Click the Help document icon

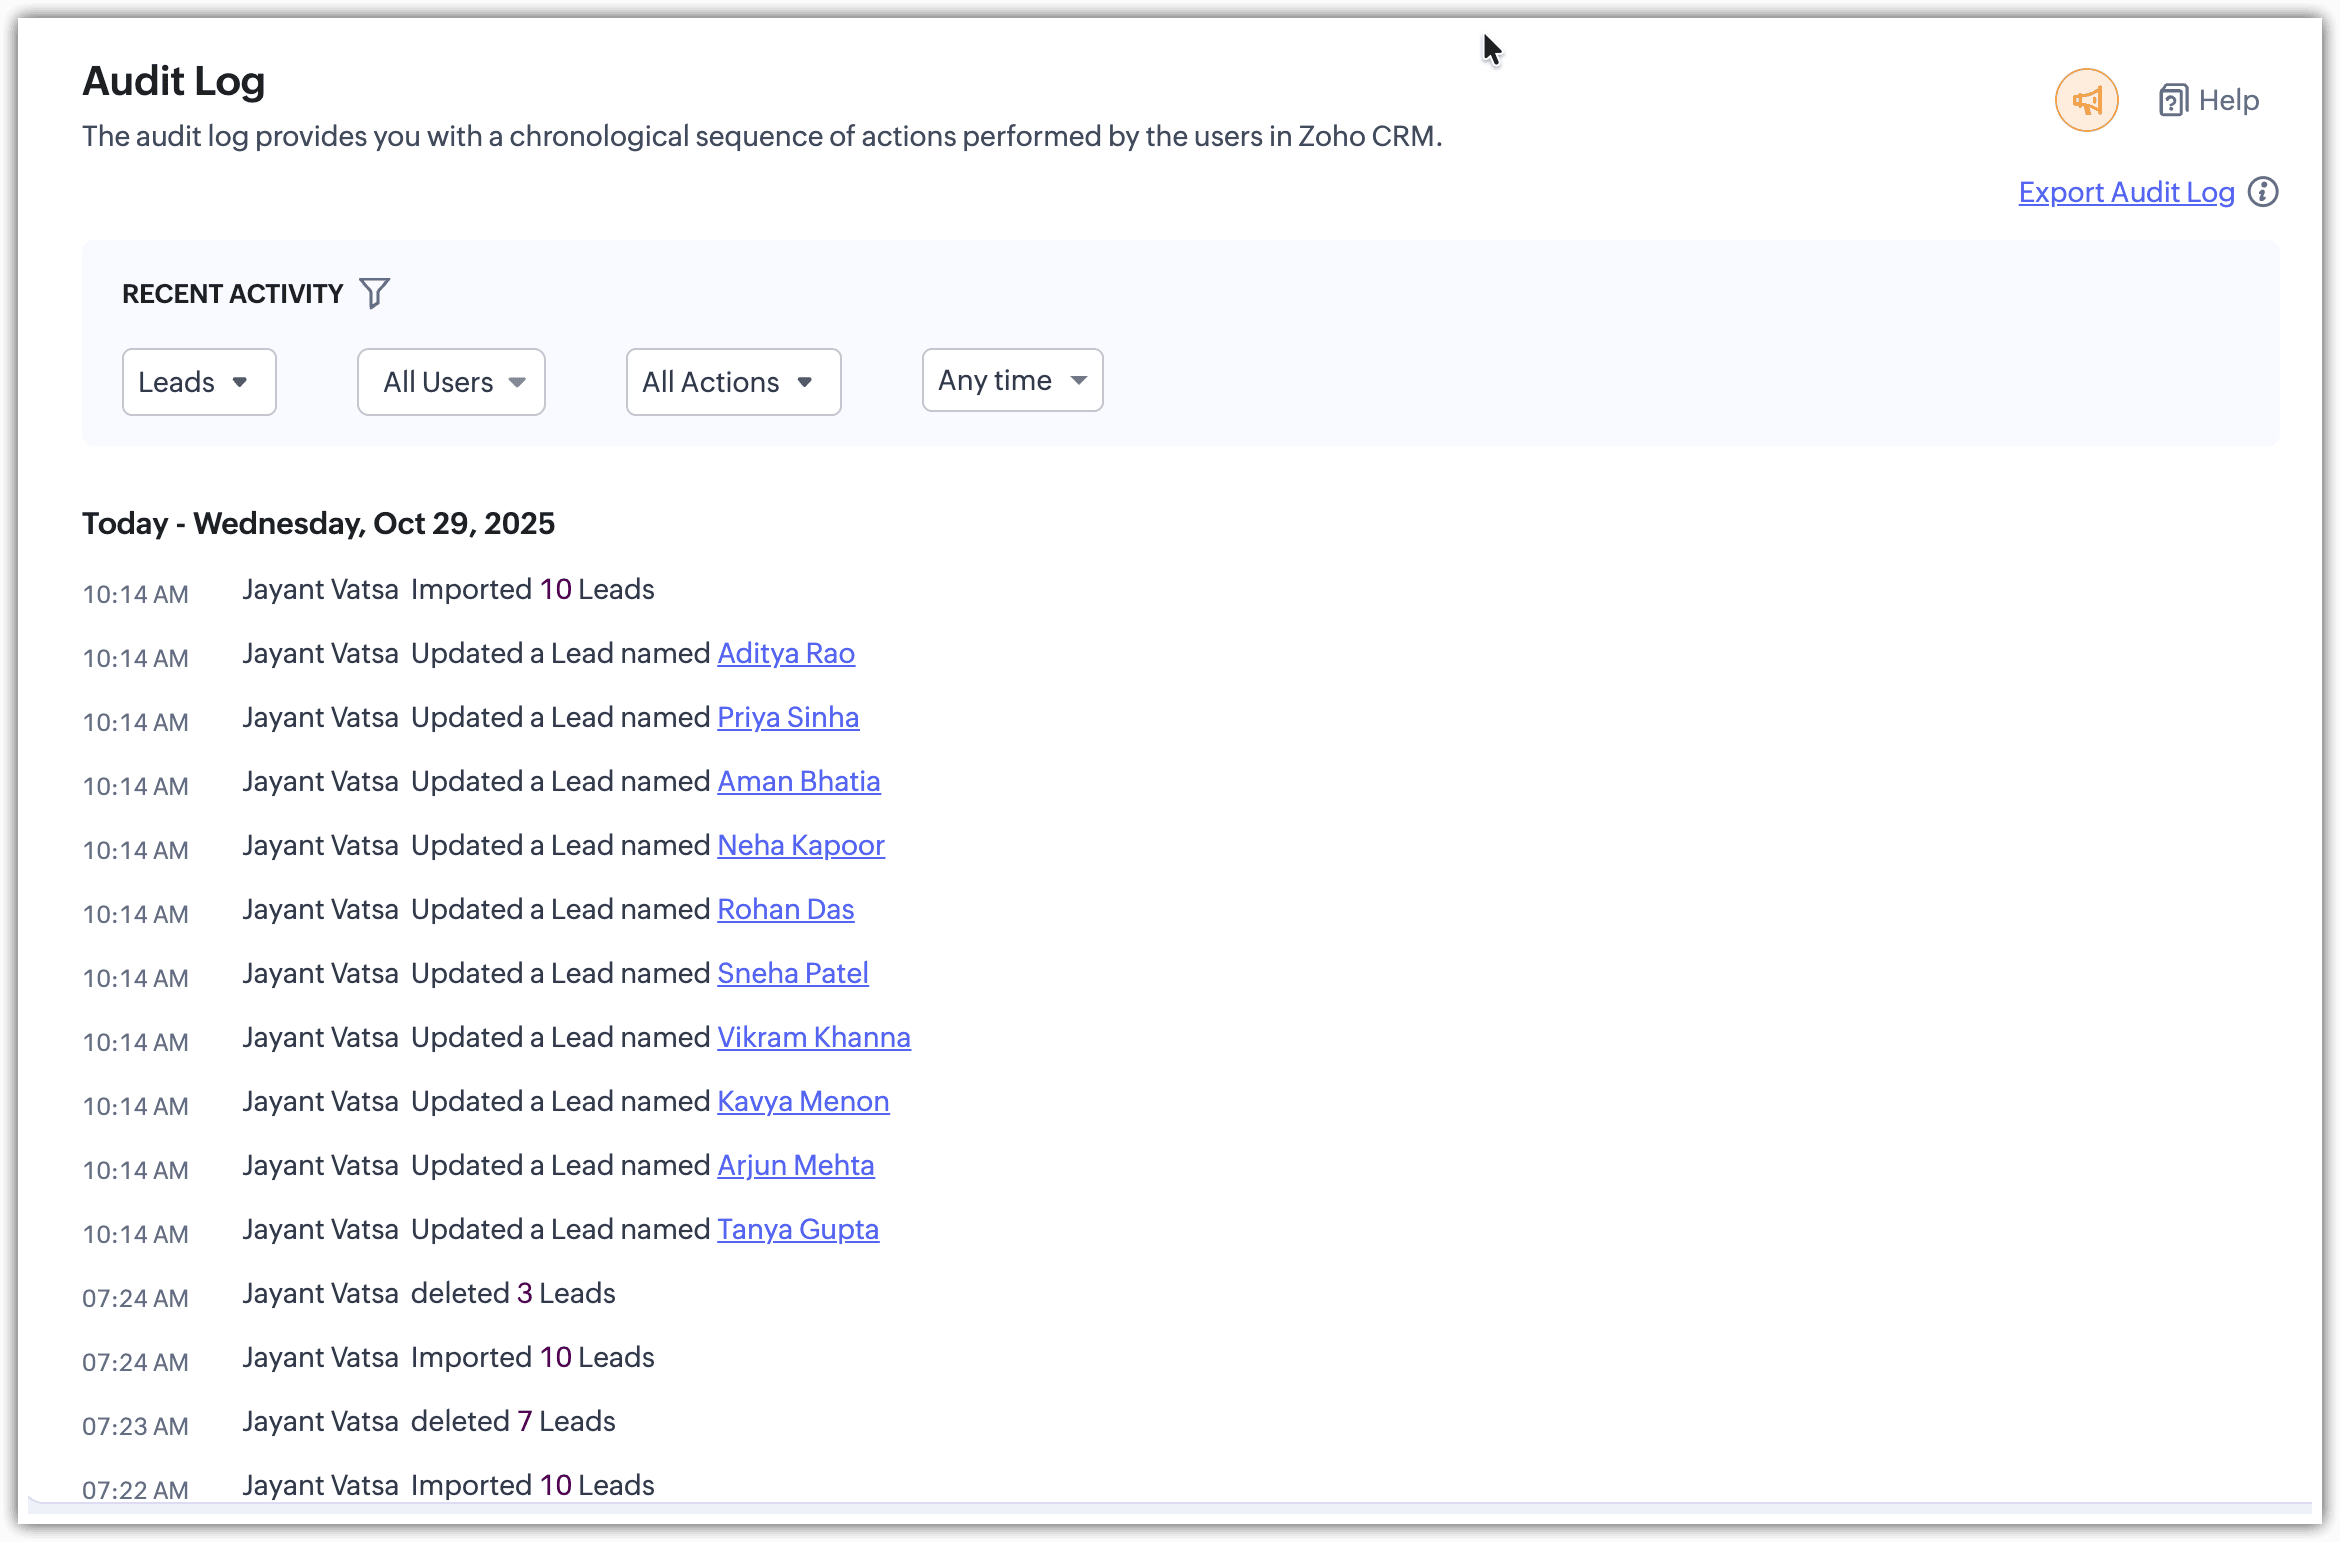click(x=2172, y=100)
